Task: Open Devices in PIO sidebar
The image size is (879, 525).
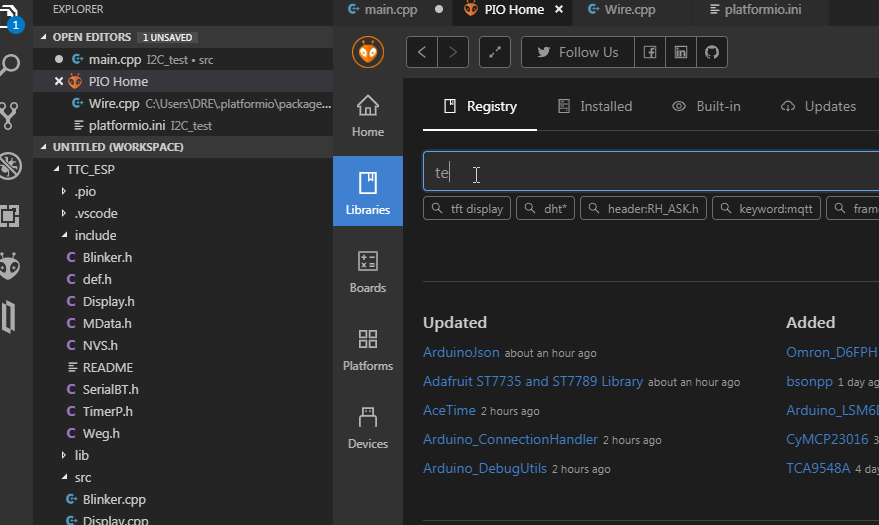Action: 368,428
